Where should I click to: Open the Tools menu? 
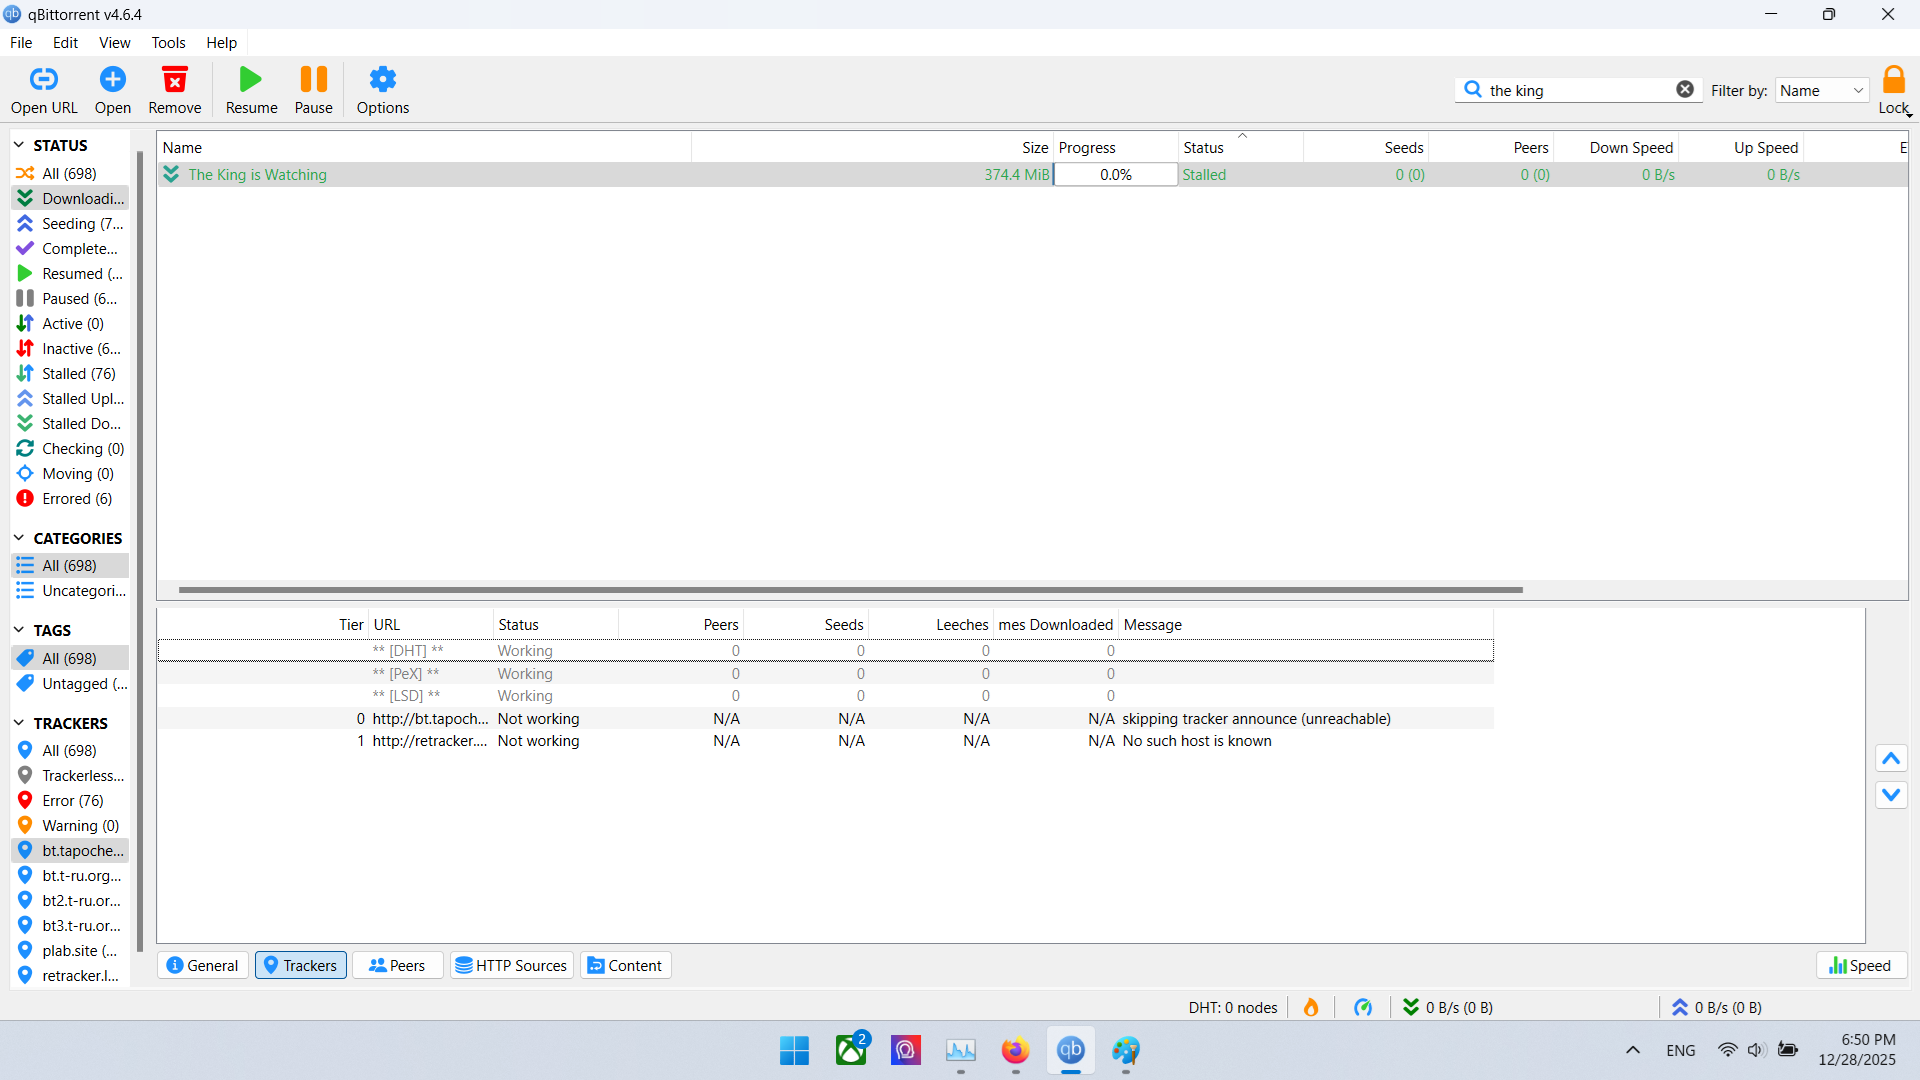point(168,43)
